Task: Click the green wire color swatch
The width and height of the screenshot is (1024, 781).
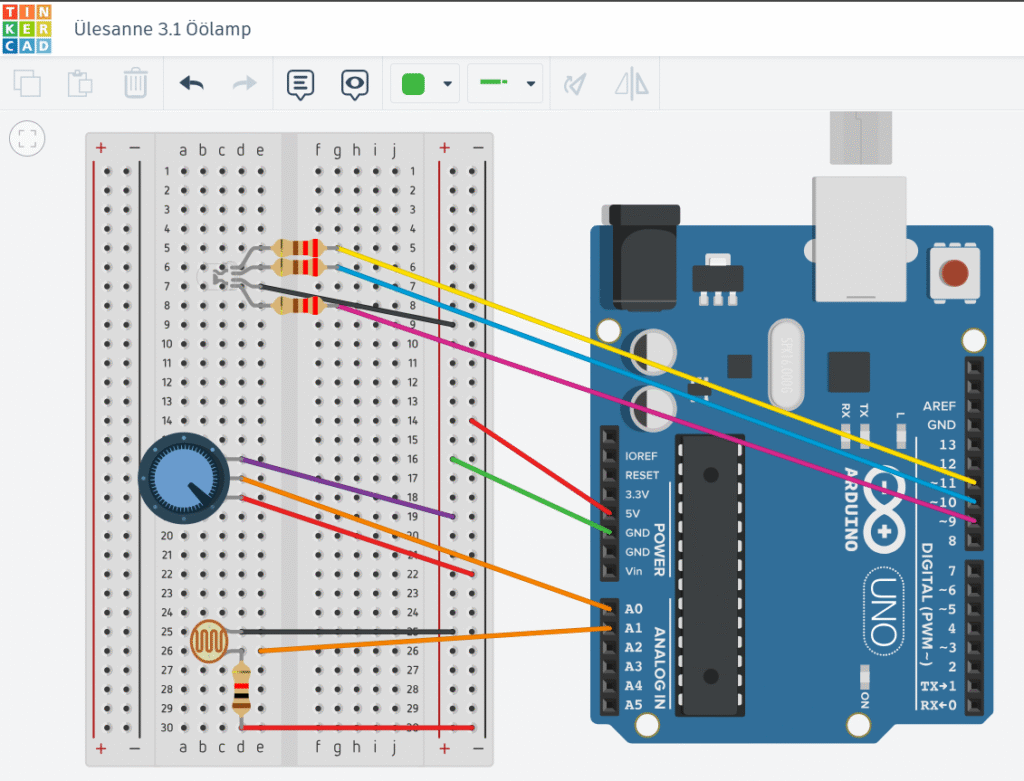Action: [413, 84]
